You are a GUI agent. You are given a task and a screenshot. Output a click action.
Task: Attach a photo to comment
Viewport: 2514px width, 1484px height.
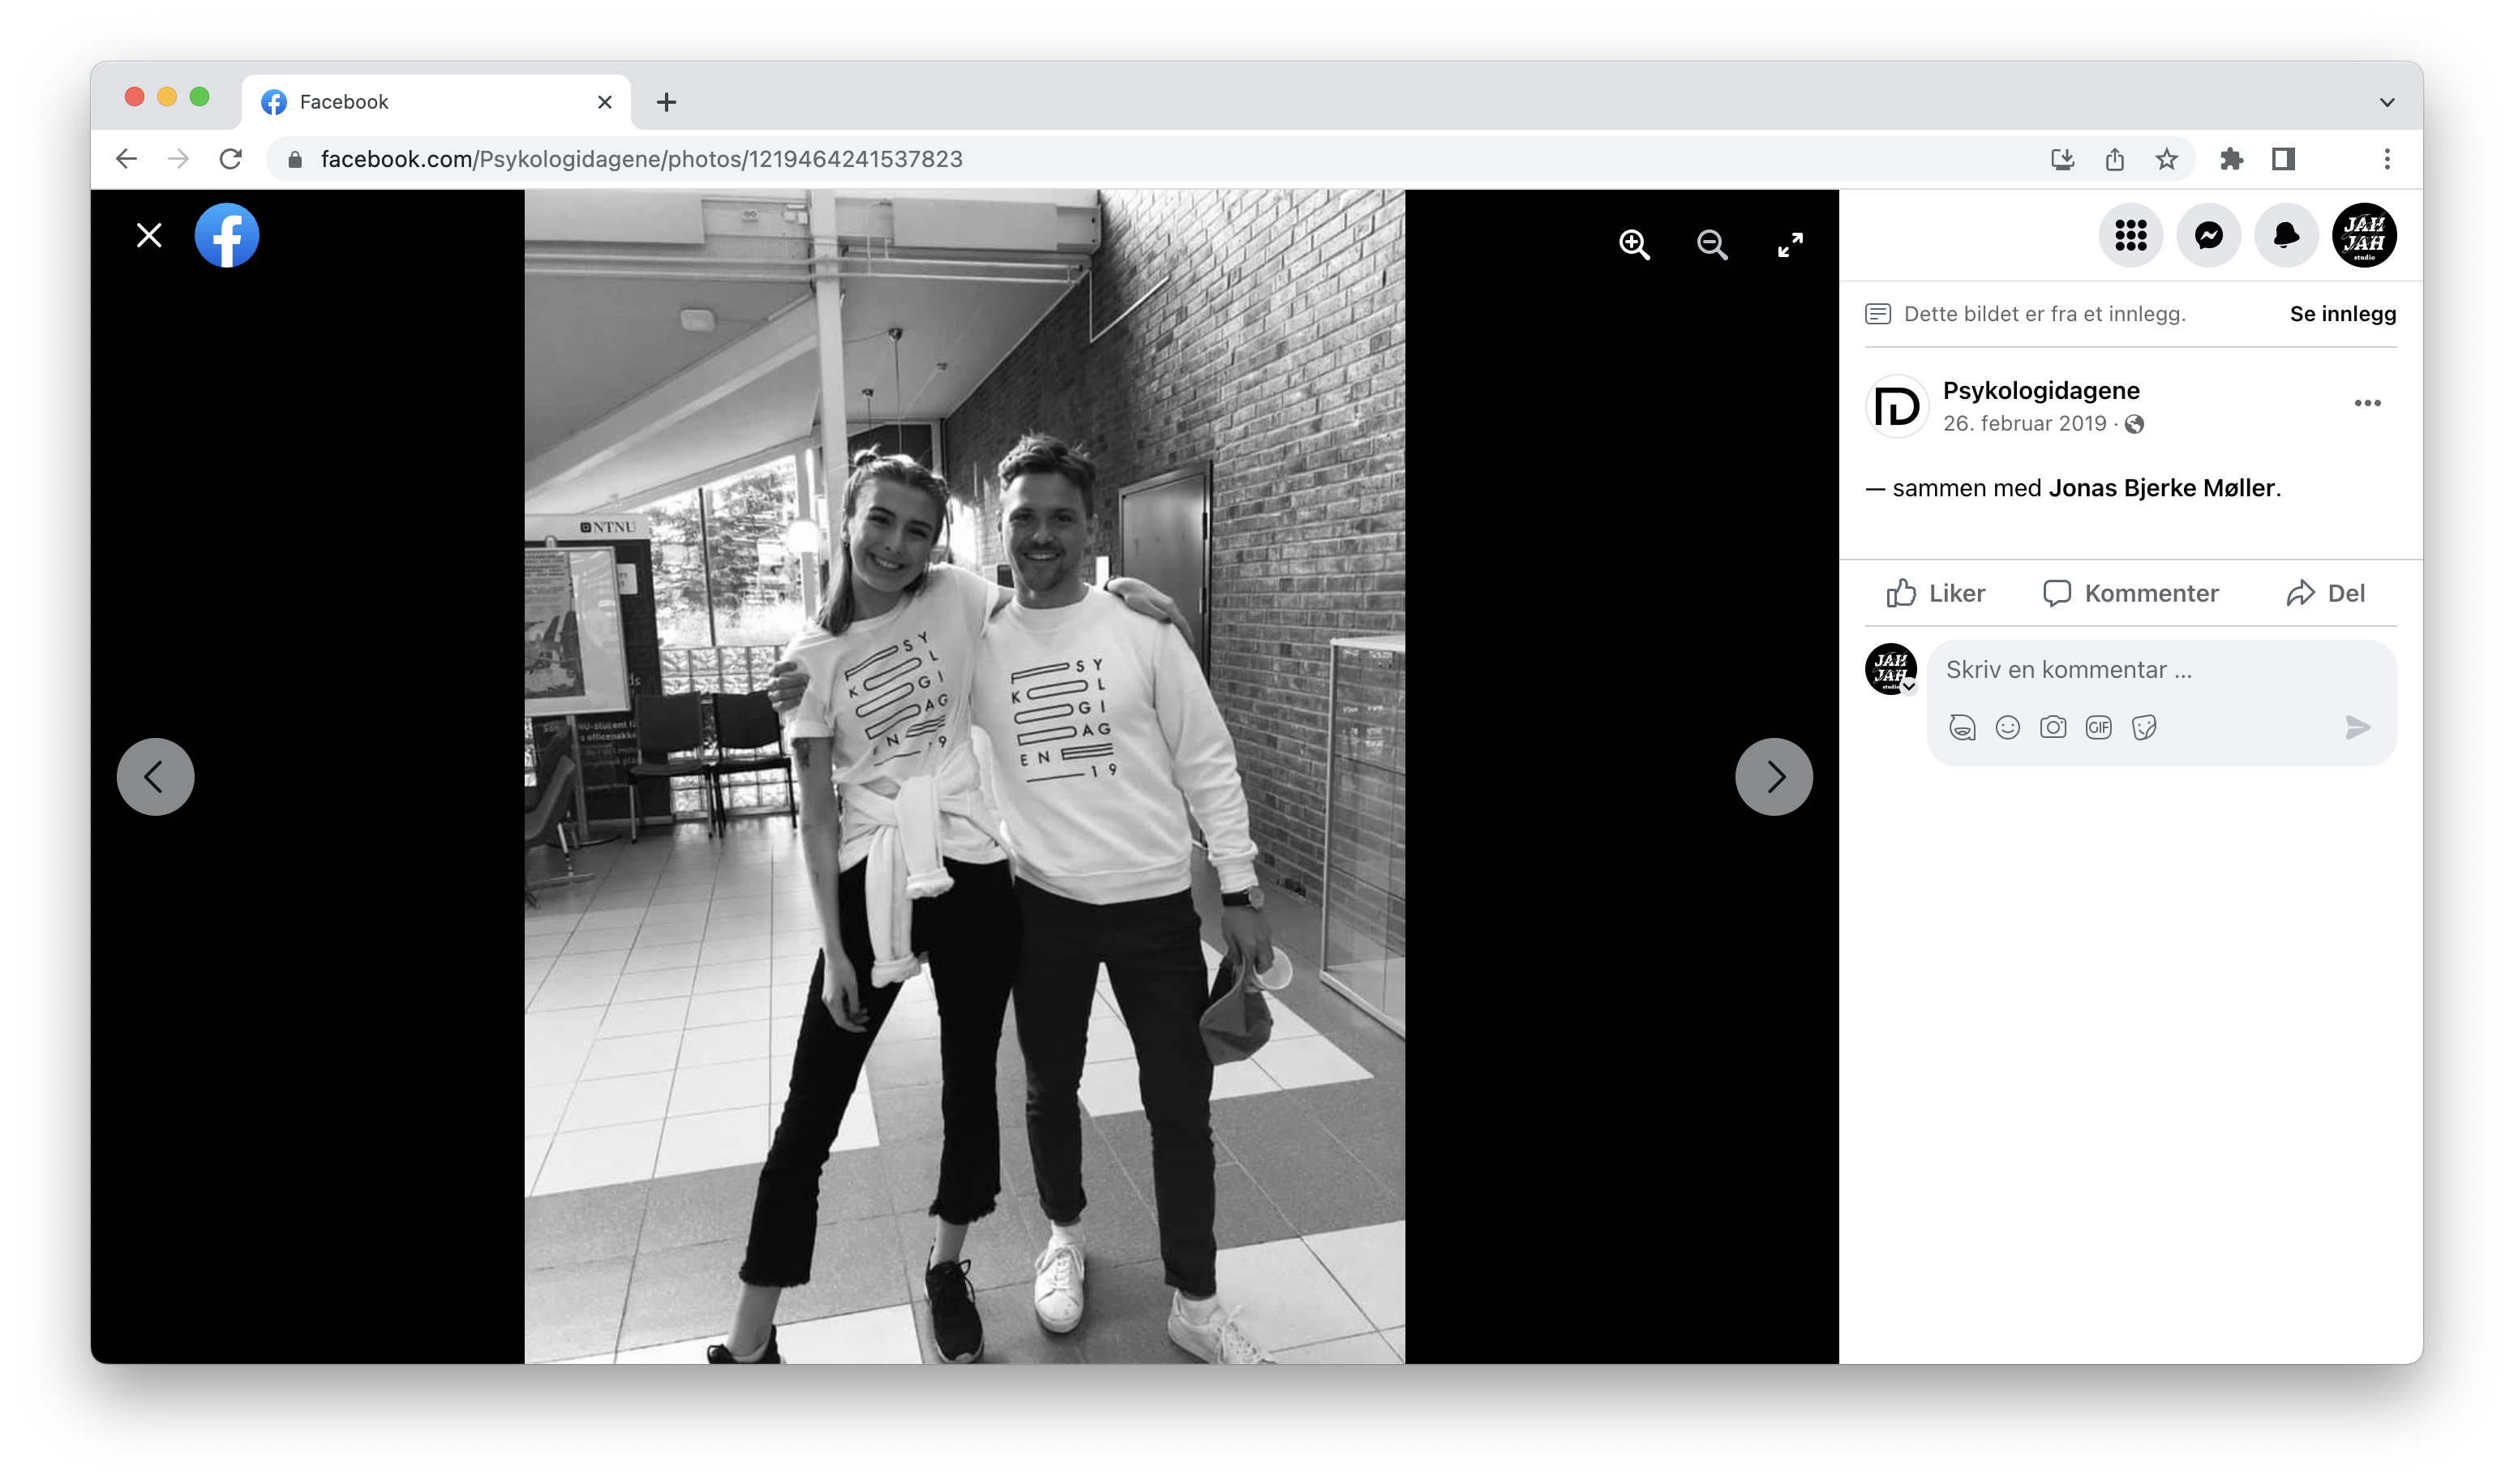[2053, 727]
